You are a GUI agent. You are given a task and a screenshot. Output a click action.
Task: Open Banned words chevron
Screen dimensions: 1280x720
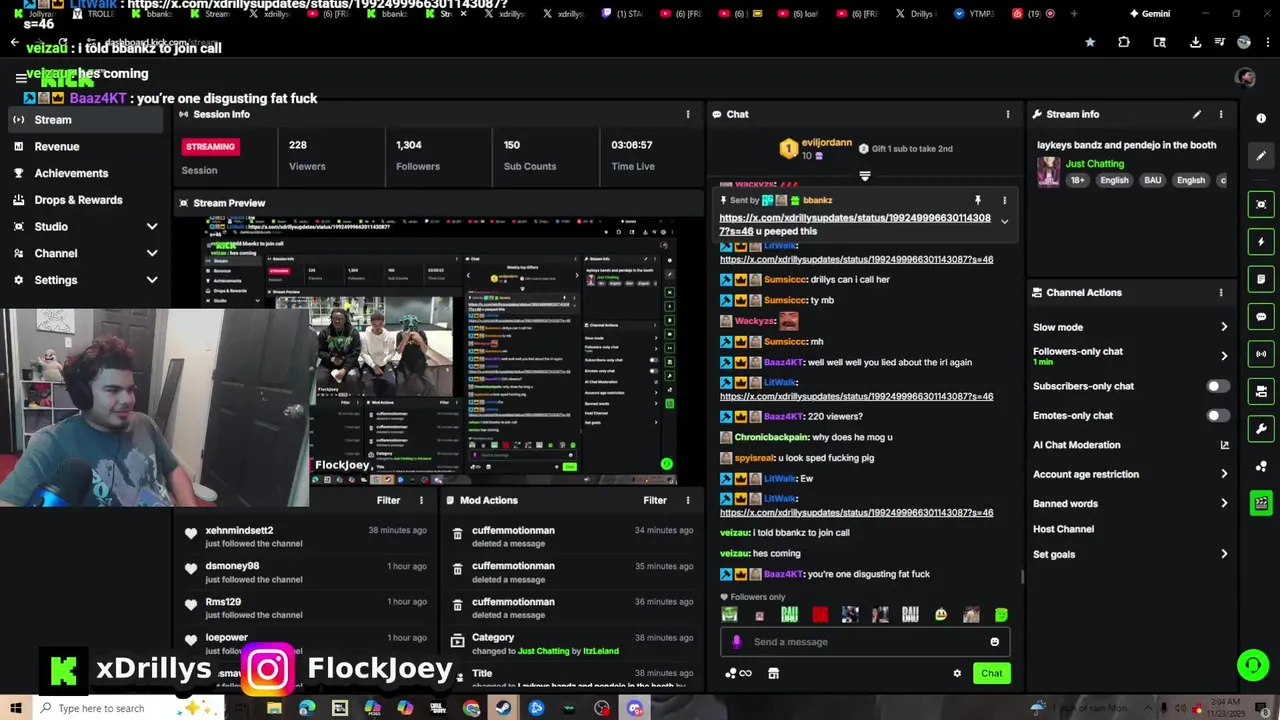pyautogui.click(x=1224, y=504)
